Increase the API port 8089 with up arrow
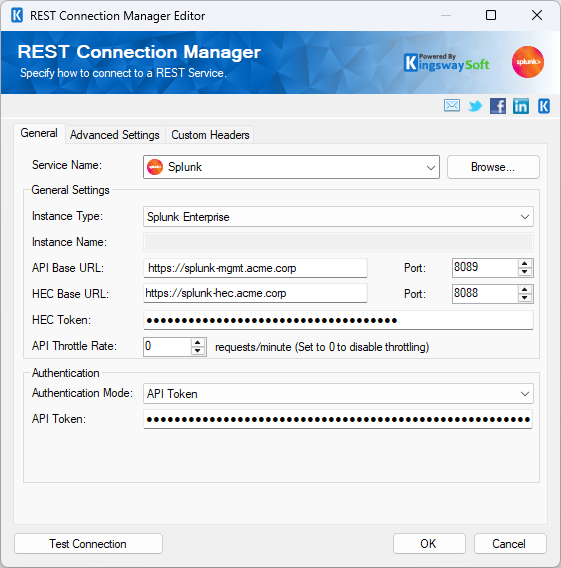Image resolution: width=561 pixels, height=568 pixels. pyautogui.click(x=524, y=263)
